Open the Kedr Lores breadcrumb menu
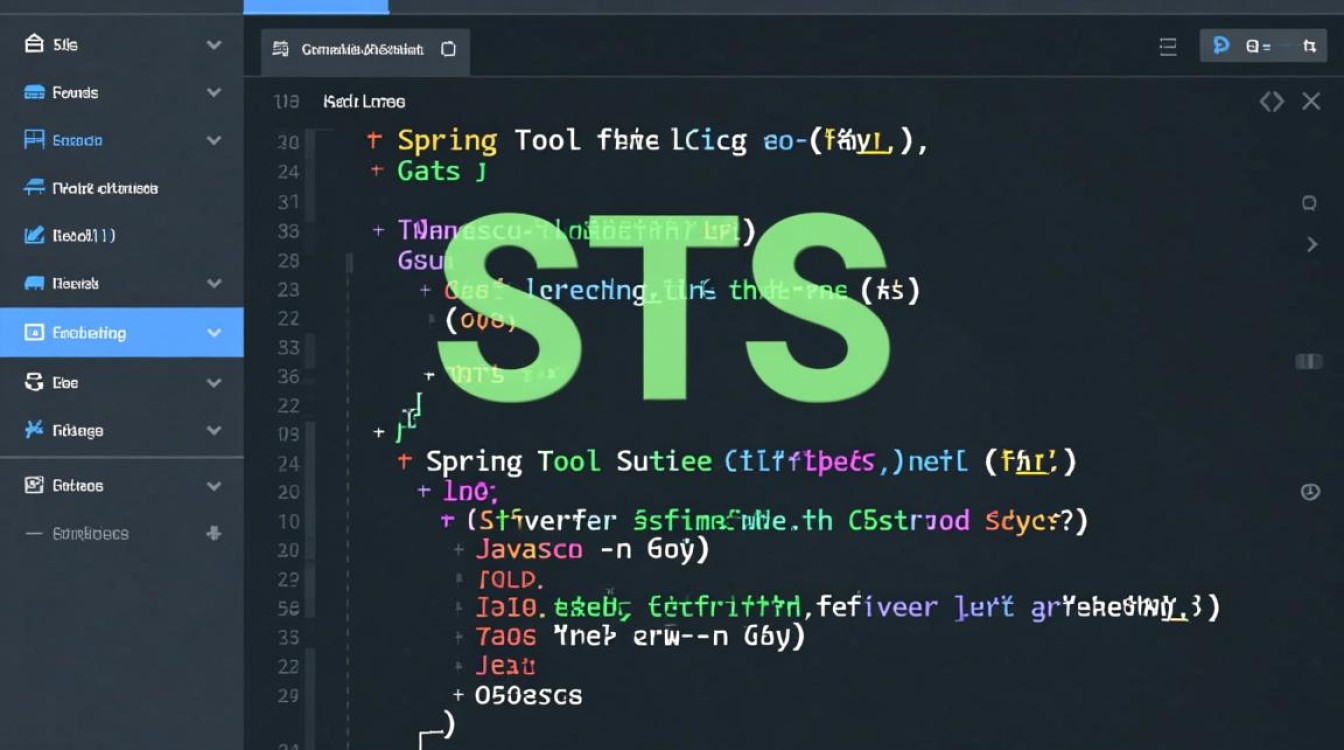1344x750 pixels. [x=363, y=101]
